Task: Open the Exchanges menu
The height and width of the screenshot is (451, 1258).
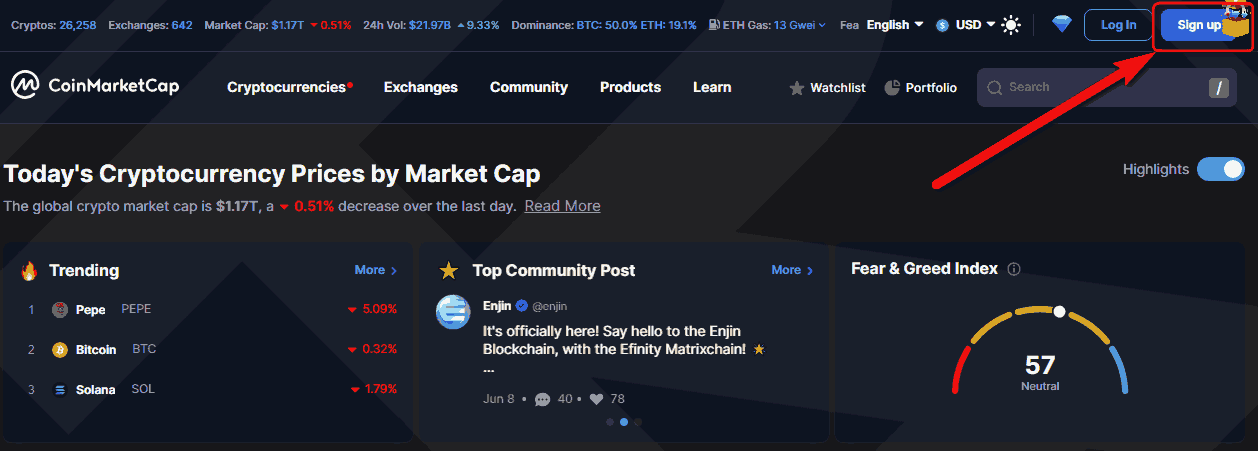Action: (x=421, y=87)
